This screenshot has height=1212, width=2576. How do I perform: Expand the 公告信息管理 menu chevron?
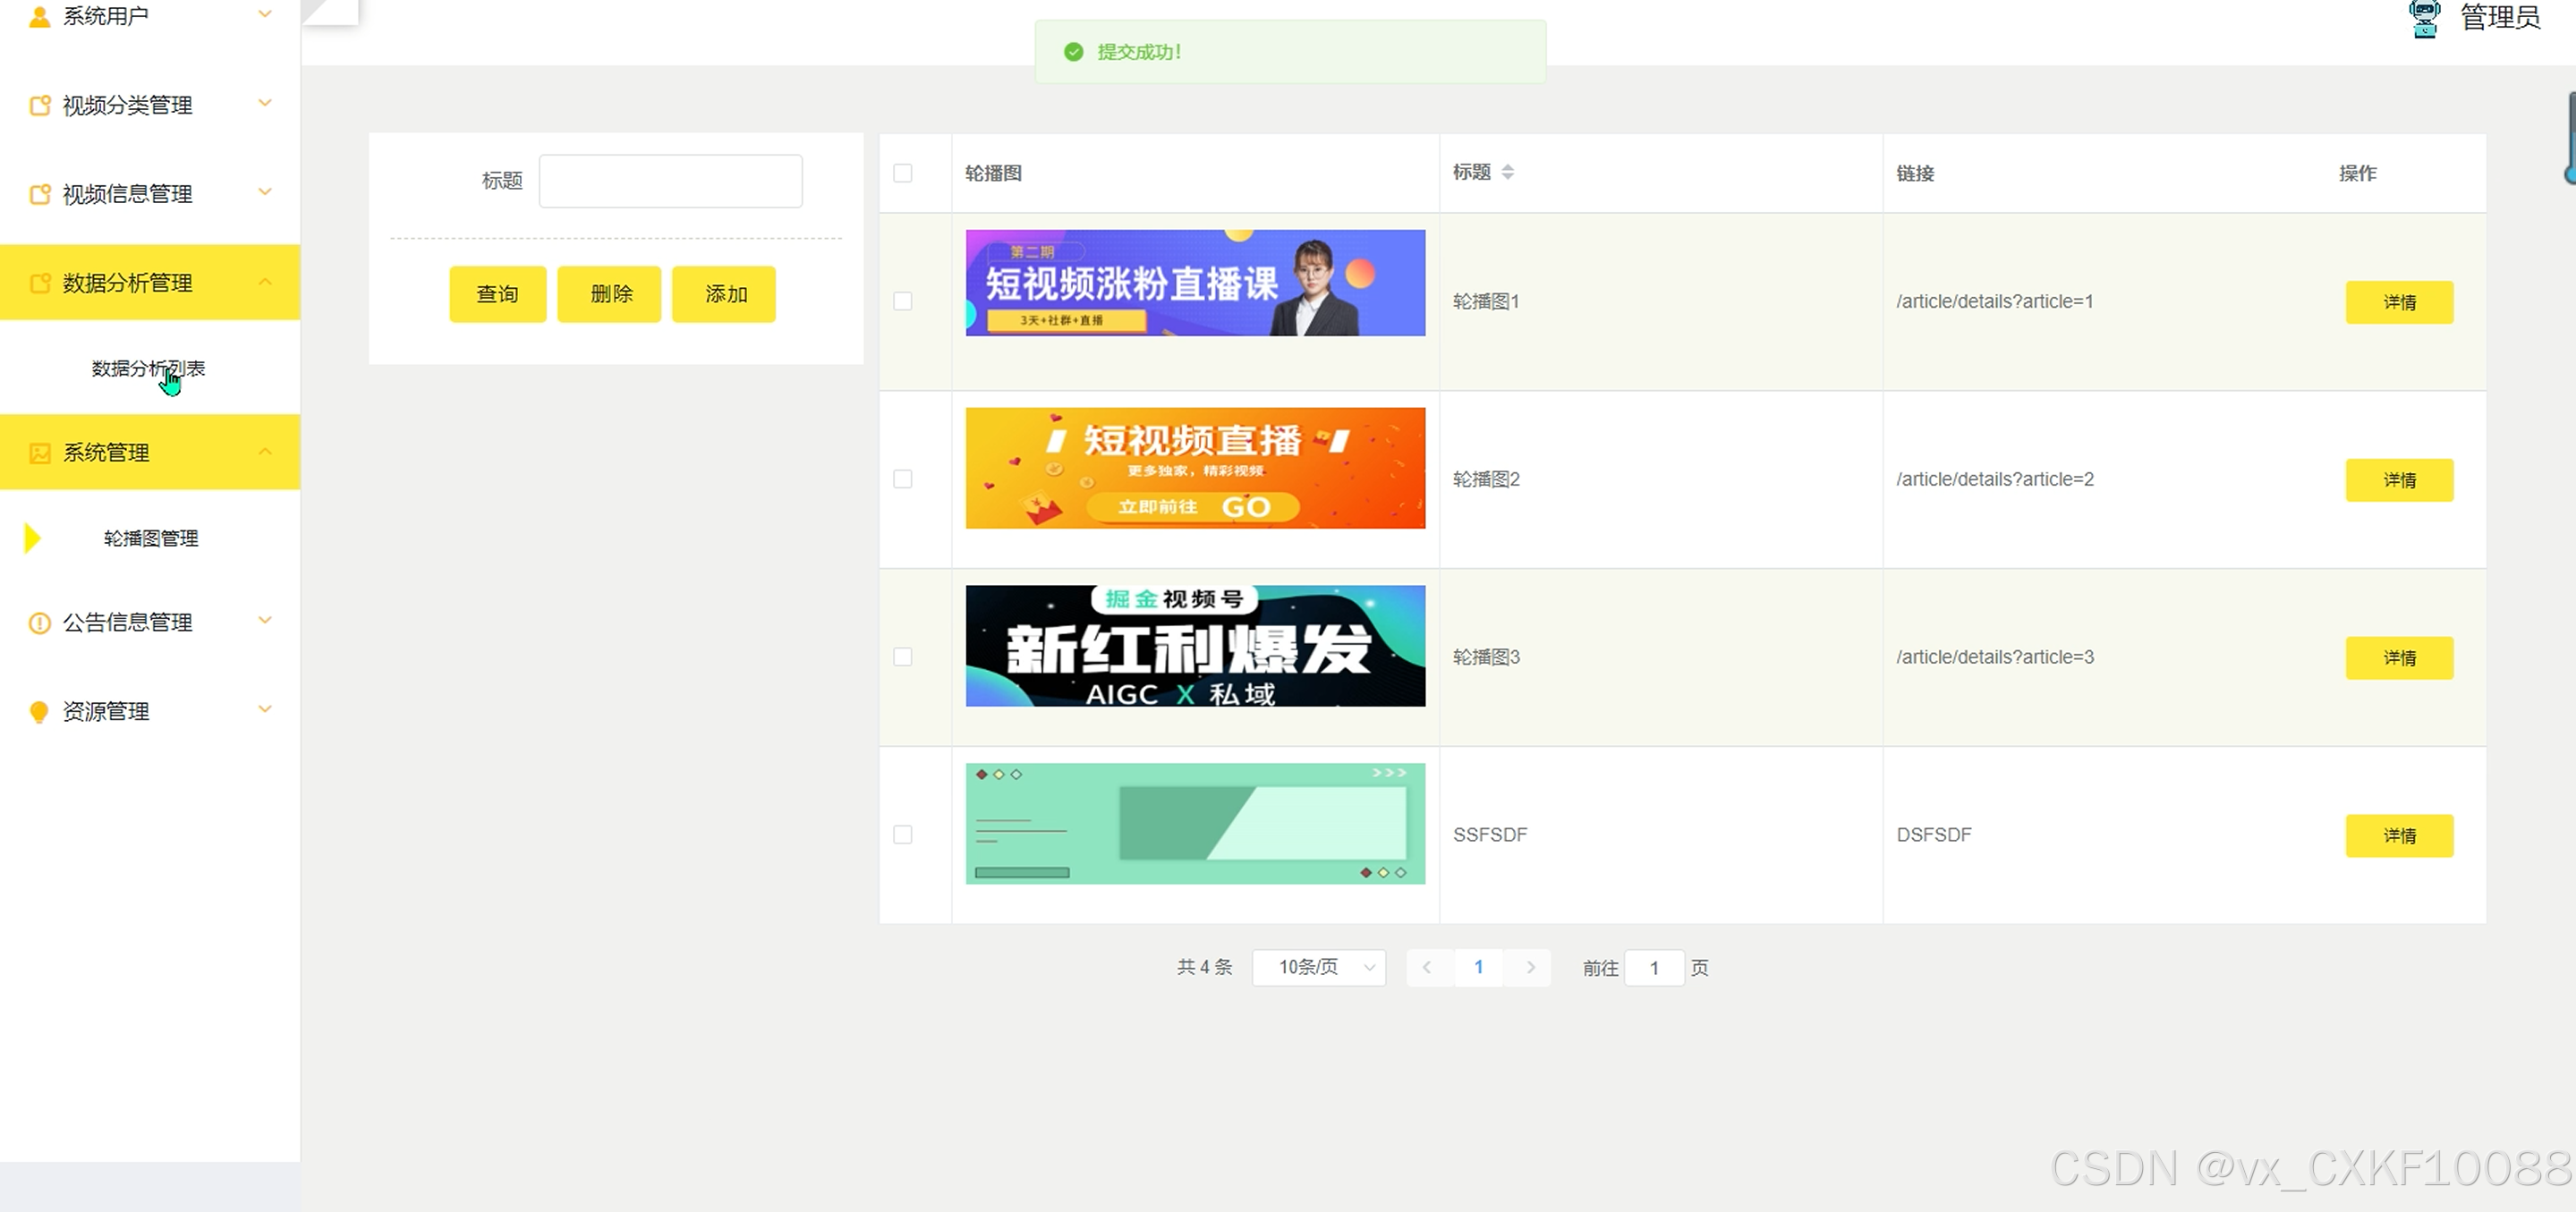pyautogui.click(x=265, y=621)
